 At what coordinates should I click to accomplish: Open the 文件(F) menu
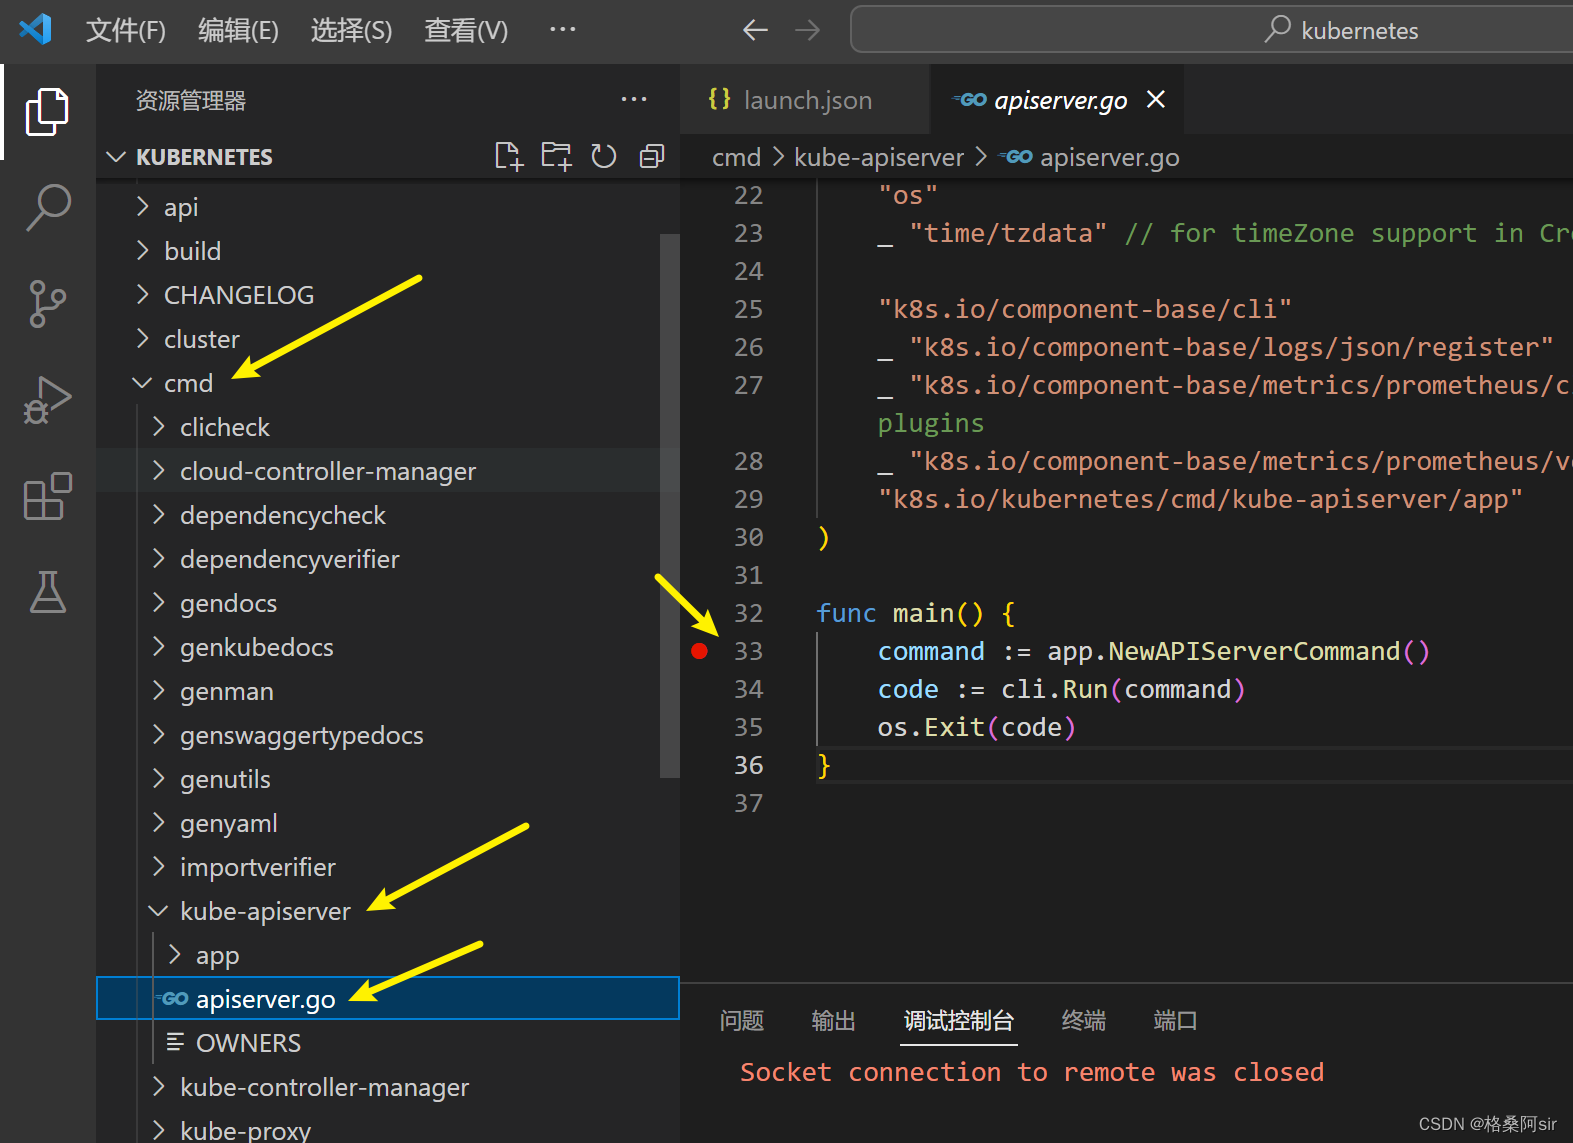126,30
